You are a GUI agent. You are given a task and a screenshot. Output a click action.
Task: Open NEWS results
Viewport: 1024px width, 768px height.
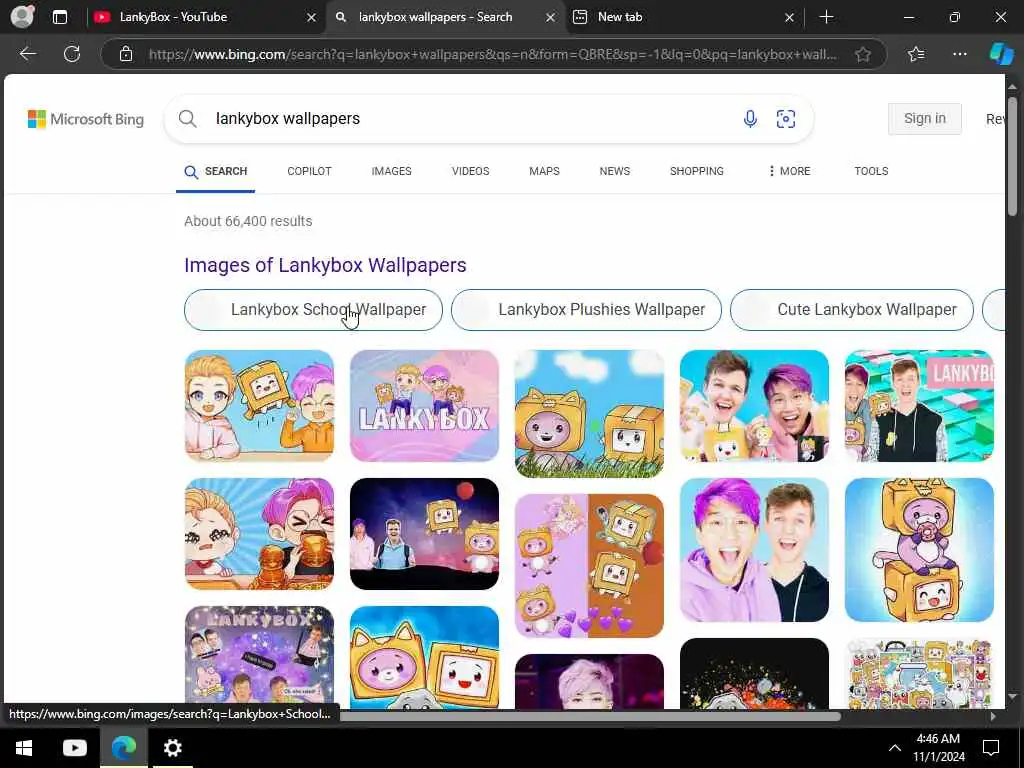click(615, 171)
